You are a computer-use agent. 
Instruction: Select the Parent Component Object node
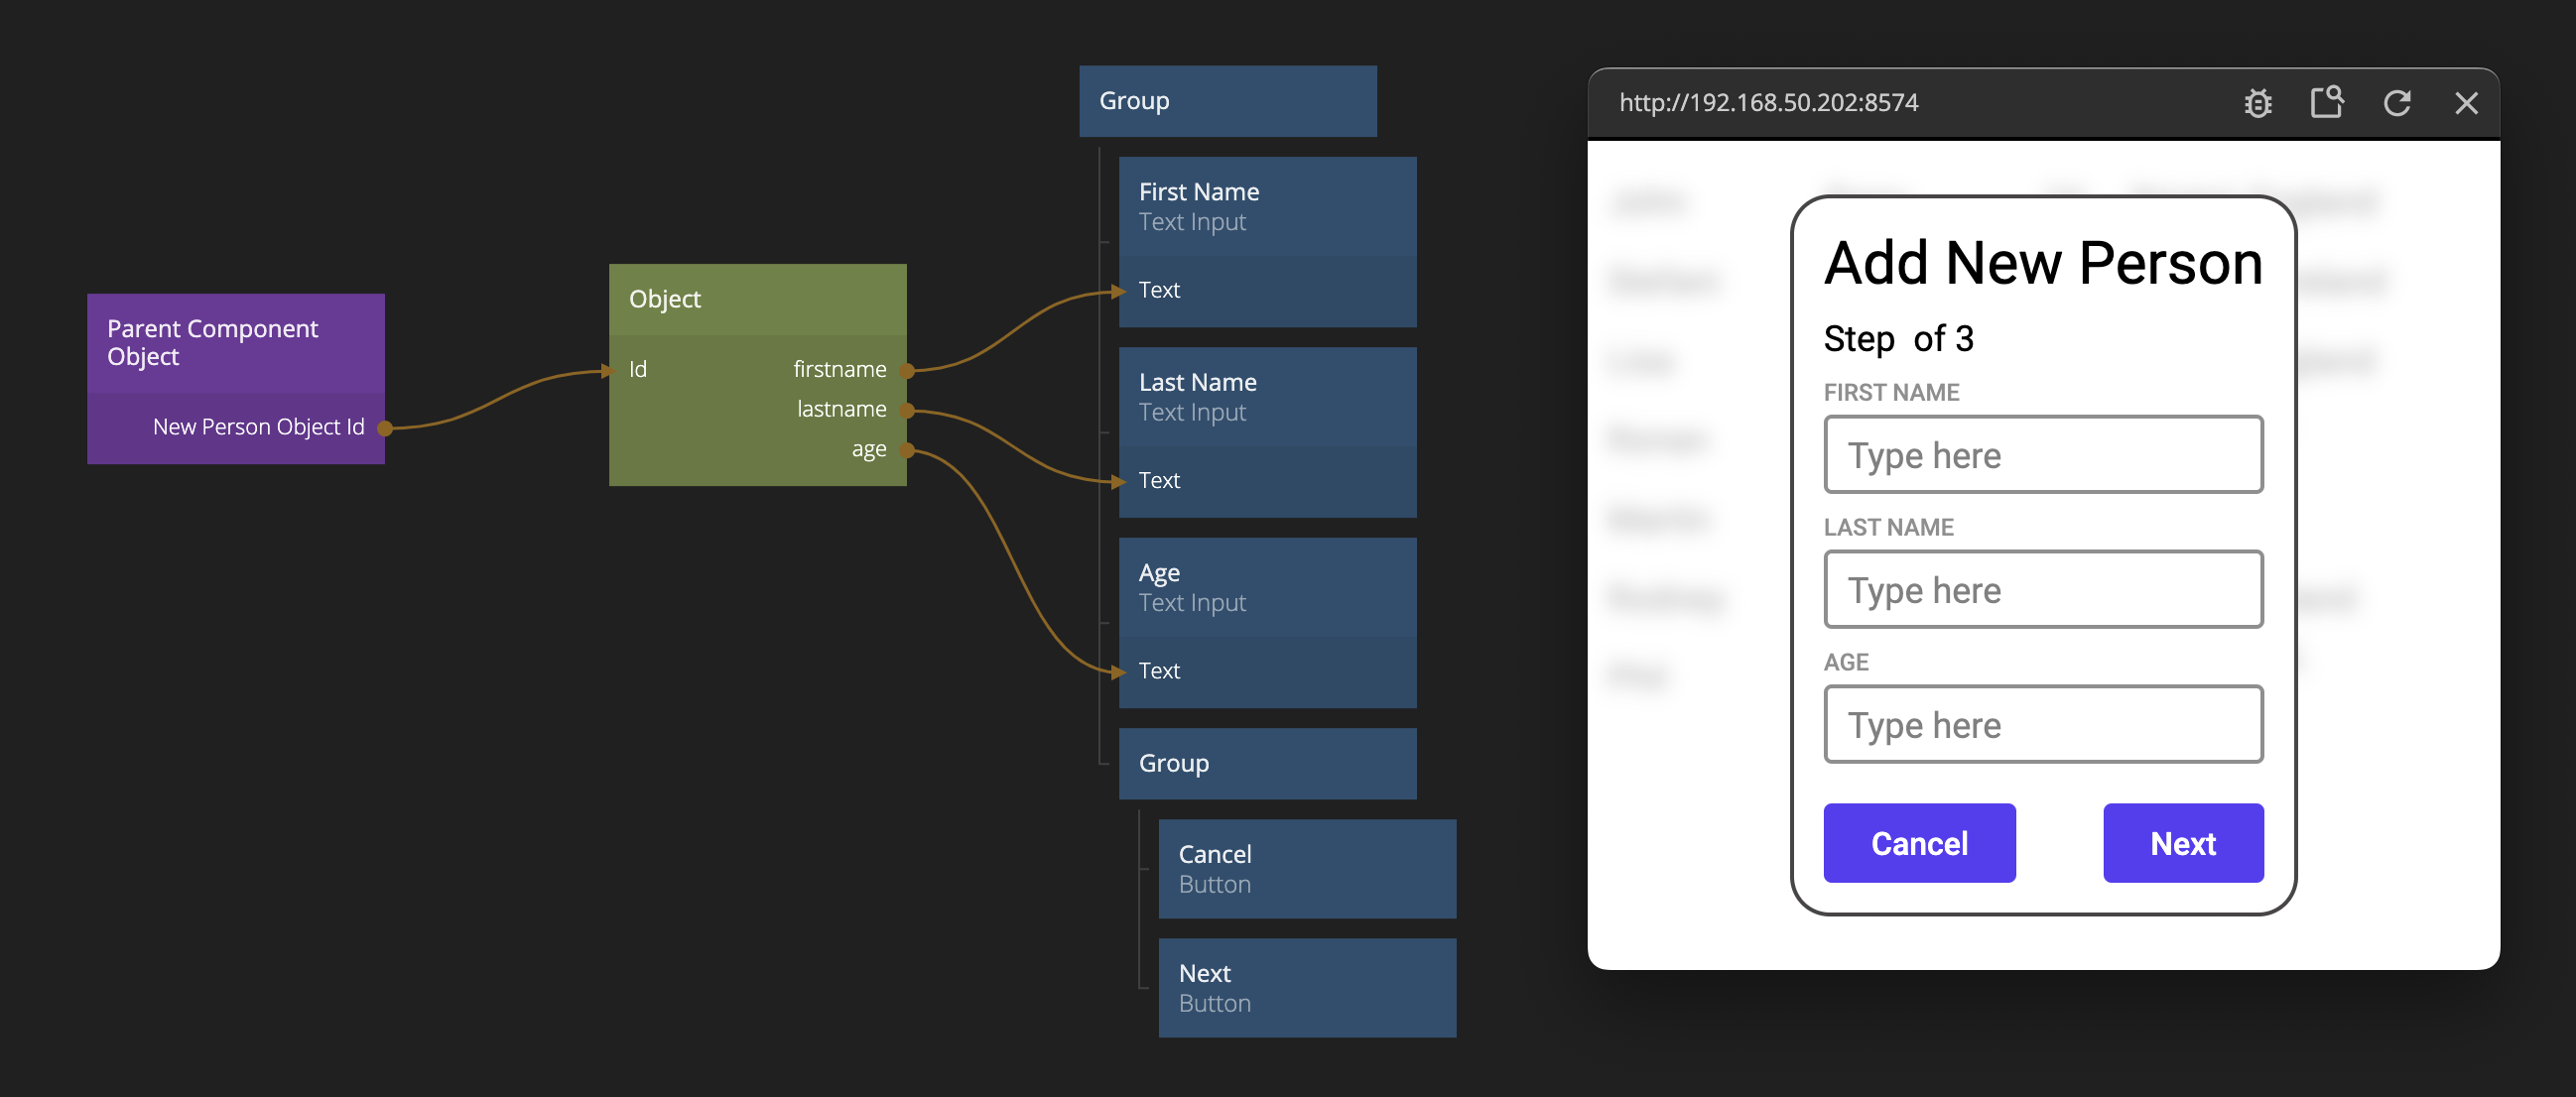(x=235, y=342)
